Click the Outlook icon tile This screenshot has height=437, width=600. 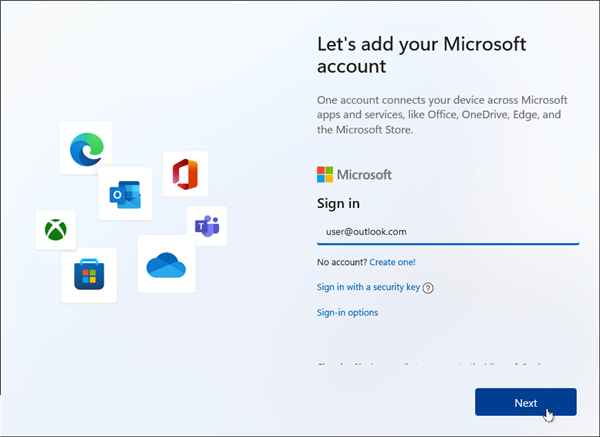pyautogui.click(x=125, y=194)
